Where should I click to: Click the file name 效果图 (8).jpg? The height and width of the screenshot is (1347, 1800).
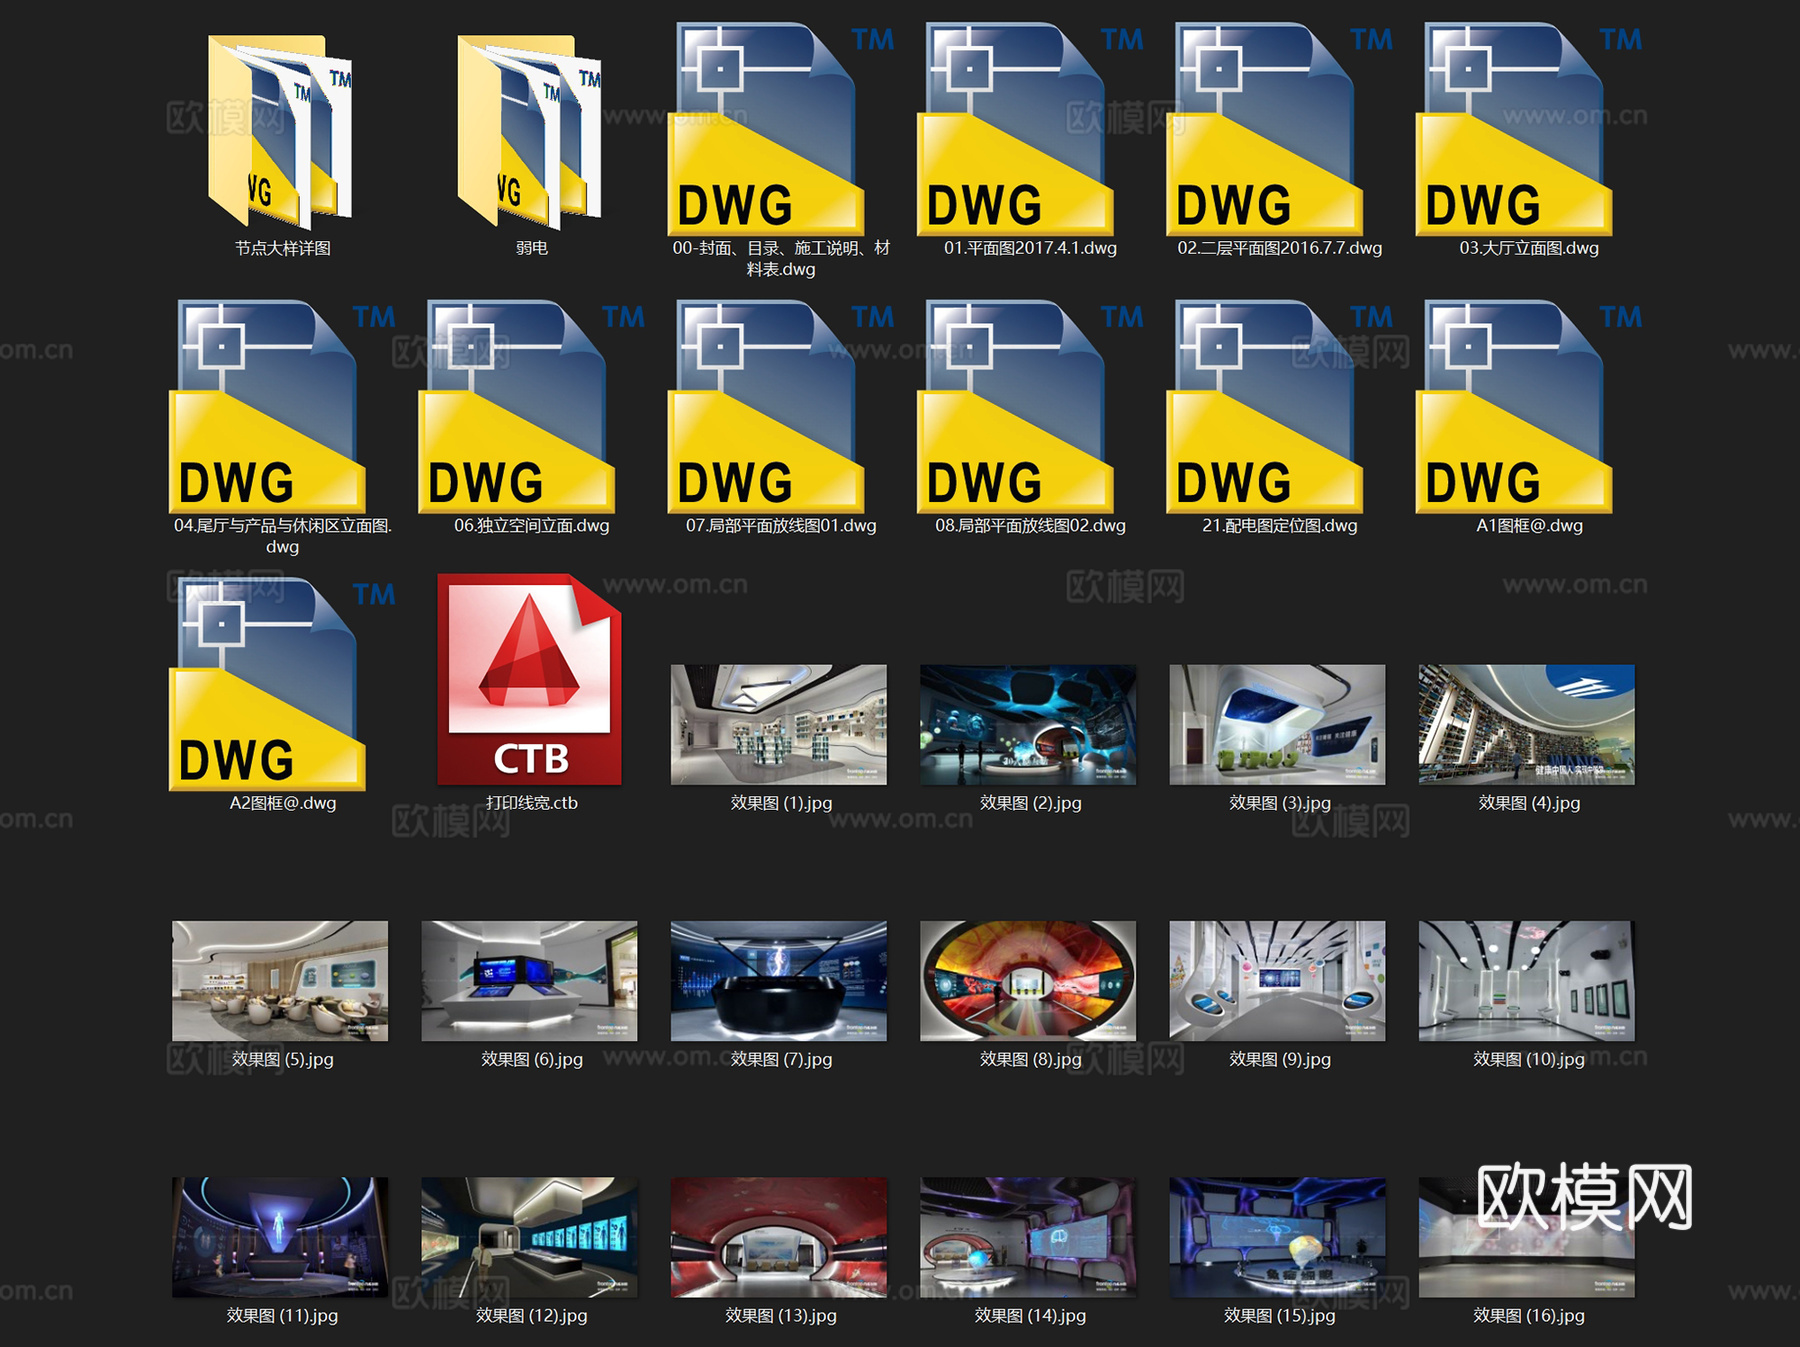point(1030,1059)
